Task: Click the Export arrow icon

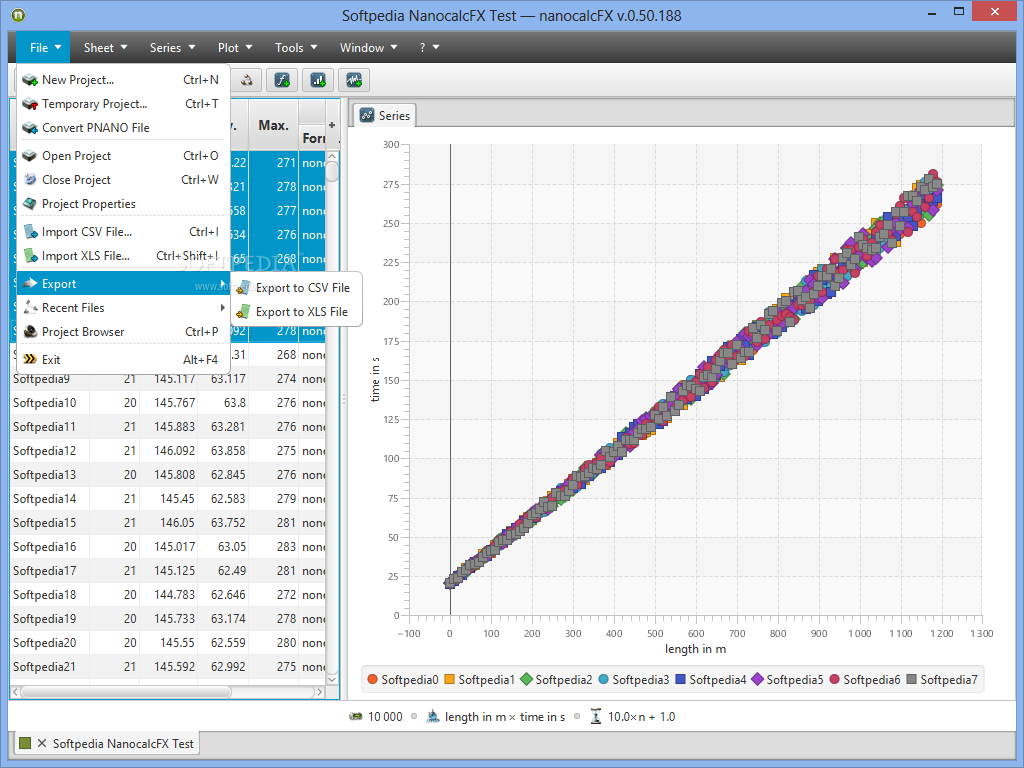Action: tap(30, 283)
